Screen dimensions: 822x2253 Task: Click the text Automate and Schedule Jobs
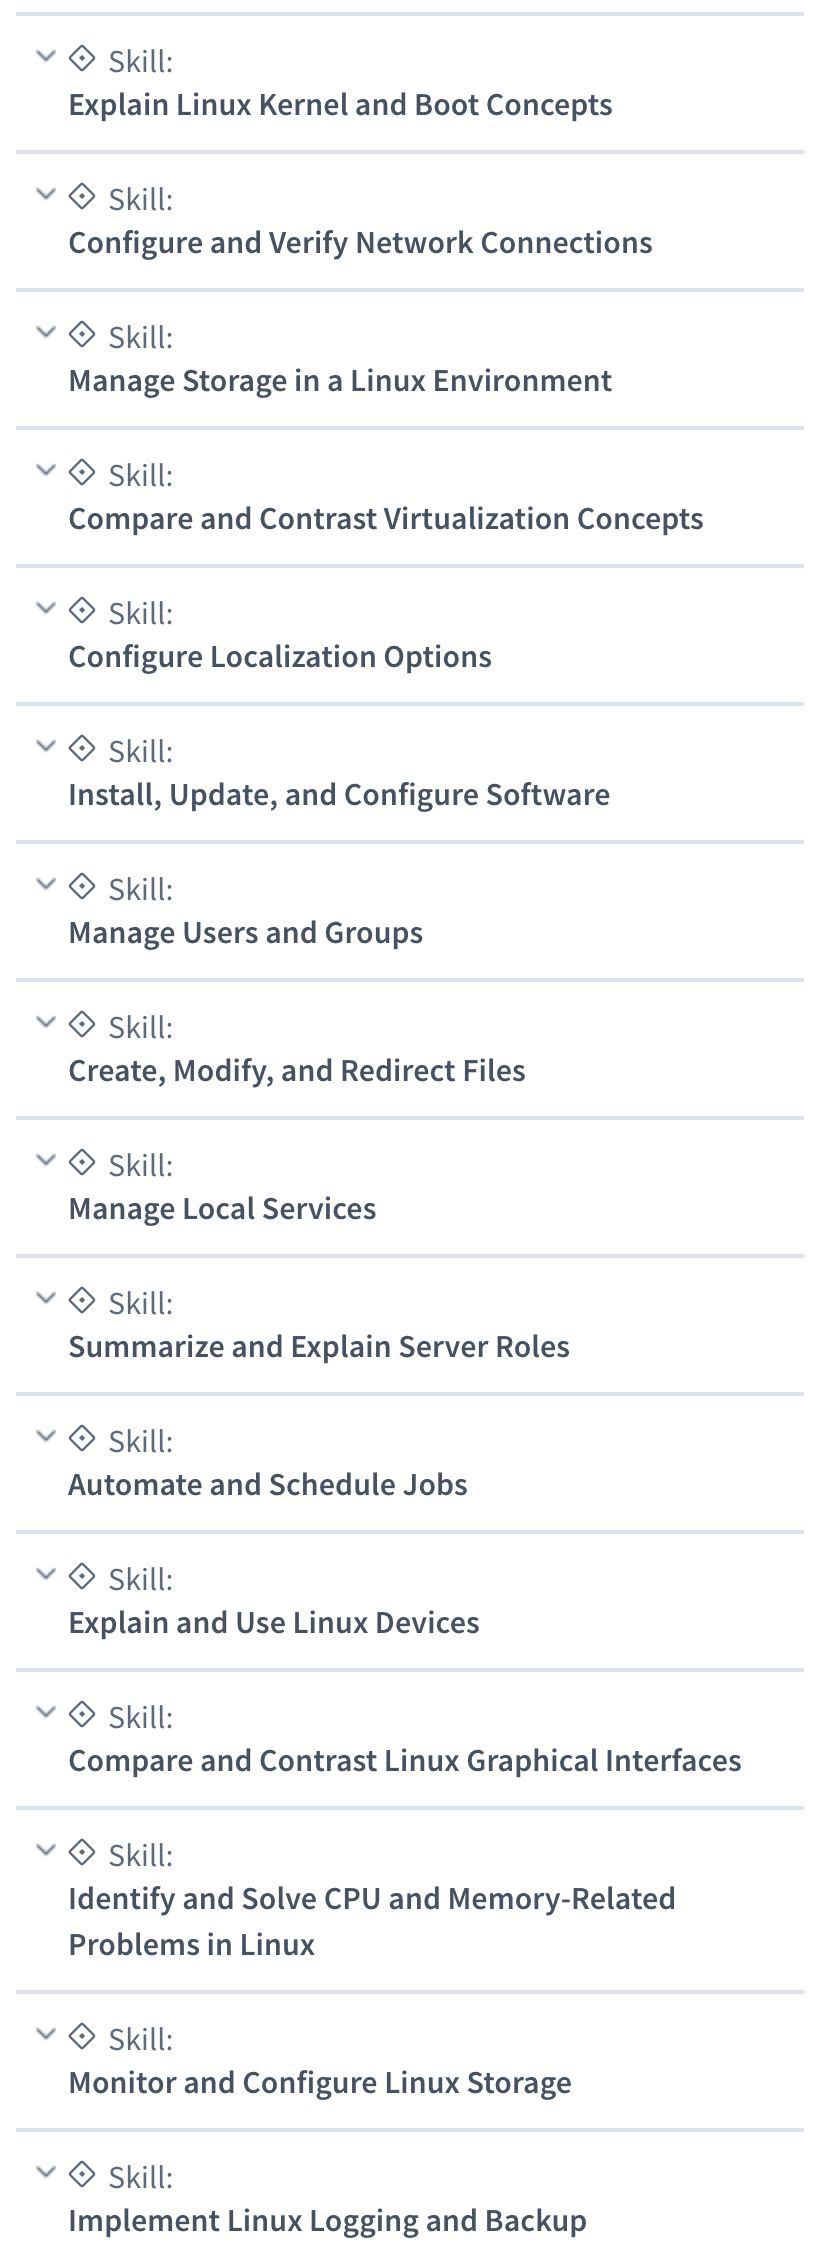pos(268,1485)
